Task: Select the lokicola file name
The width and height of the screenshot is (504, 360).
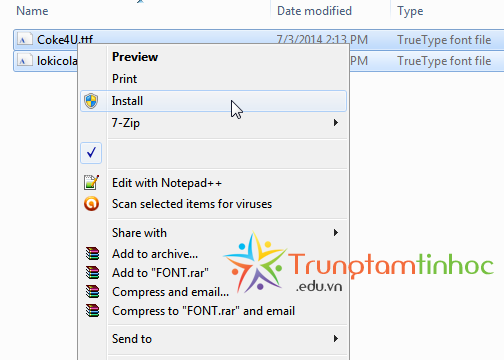Action: [57, 61]
